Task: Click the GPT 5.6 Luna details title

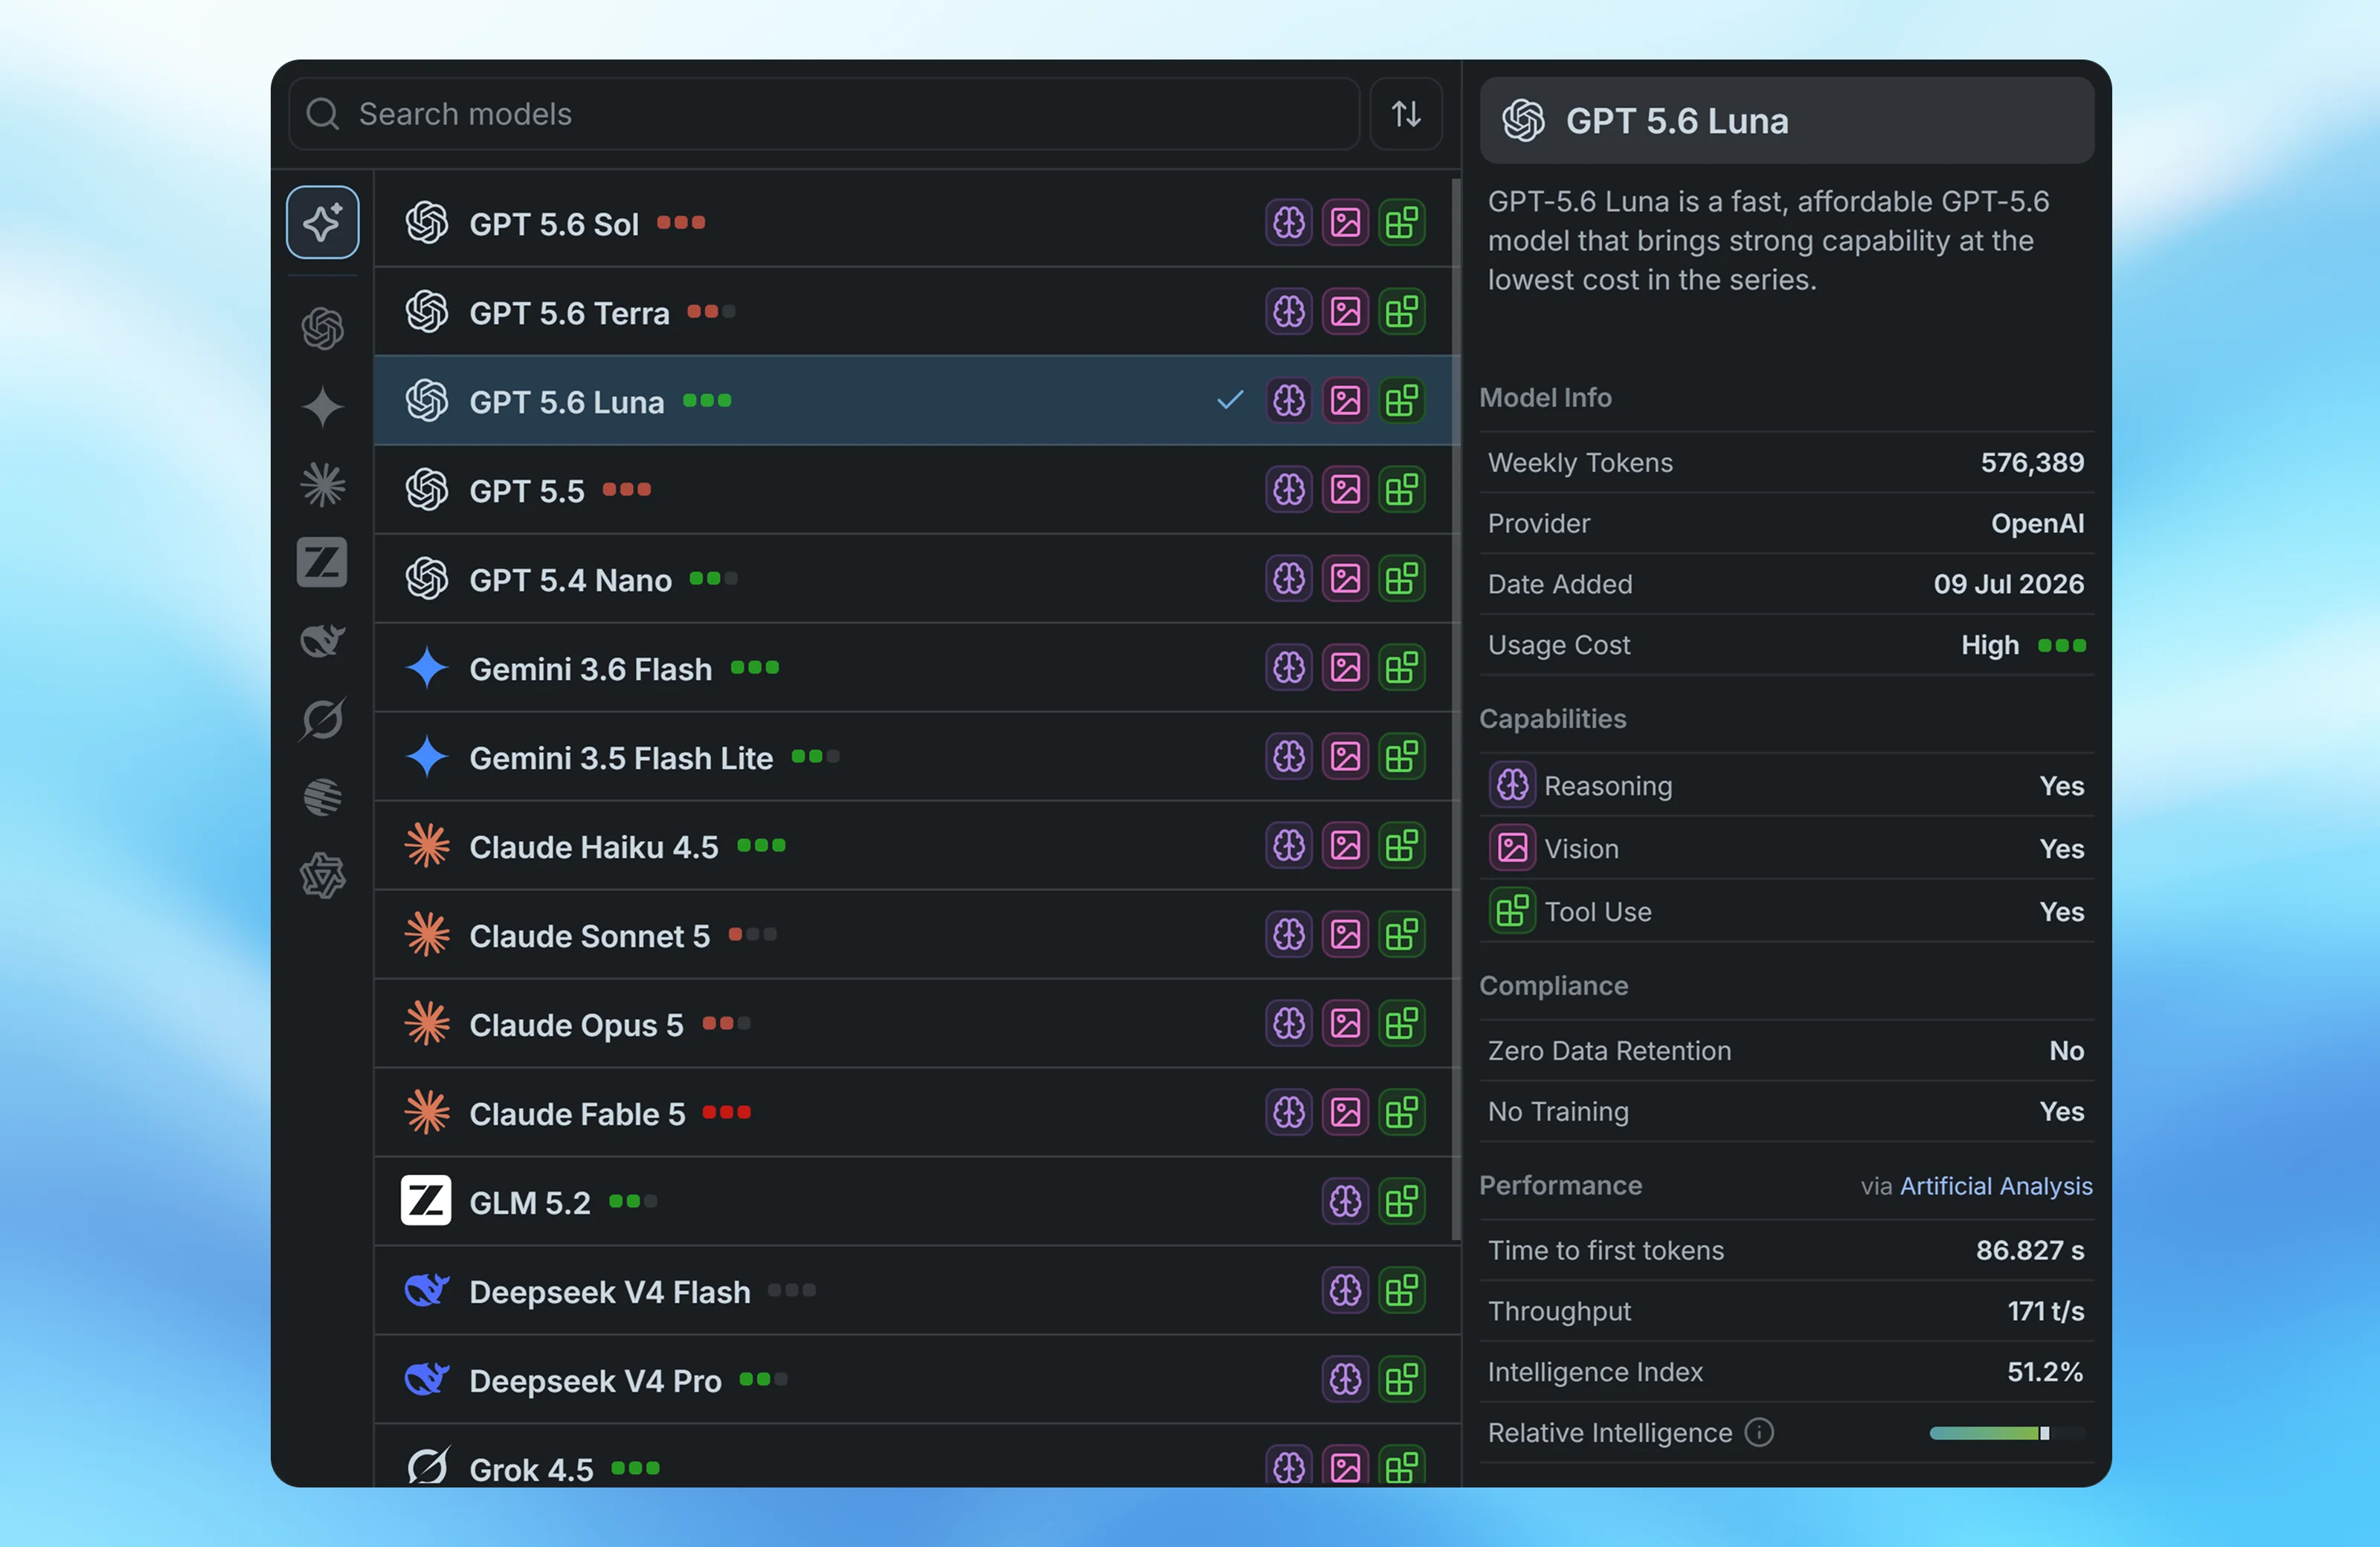Action: [x=1677, y=121]
